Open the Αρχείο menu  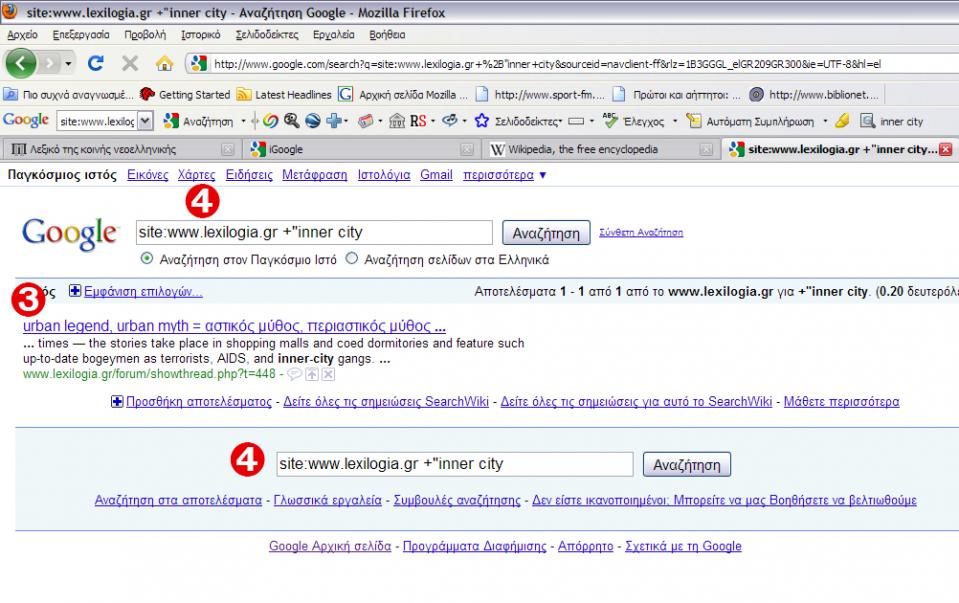pyautogui.click(x=22, y=35)
